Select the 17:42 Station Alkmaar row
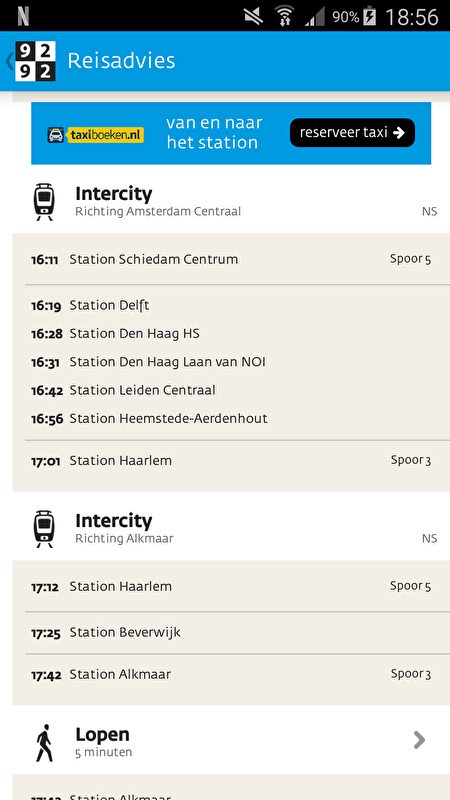 pyautogui.click(x=231, y=674)
